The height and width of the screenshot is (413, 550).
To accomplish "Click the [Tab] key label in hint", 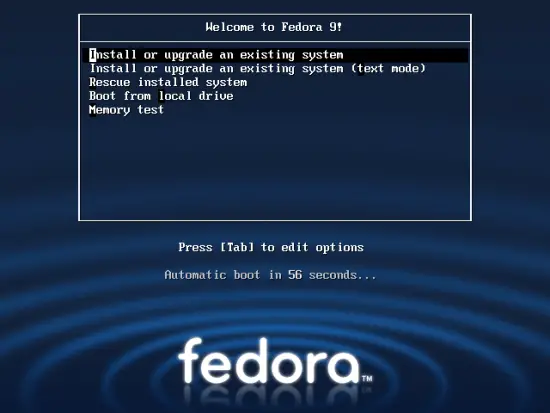I will (x=237, y=247).
